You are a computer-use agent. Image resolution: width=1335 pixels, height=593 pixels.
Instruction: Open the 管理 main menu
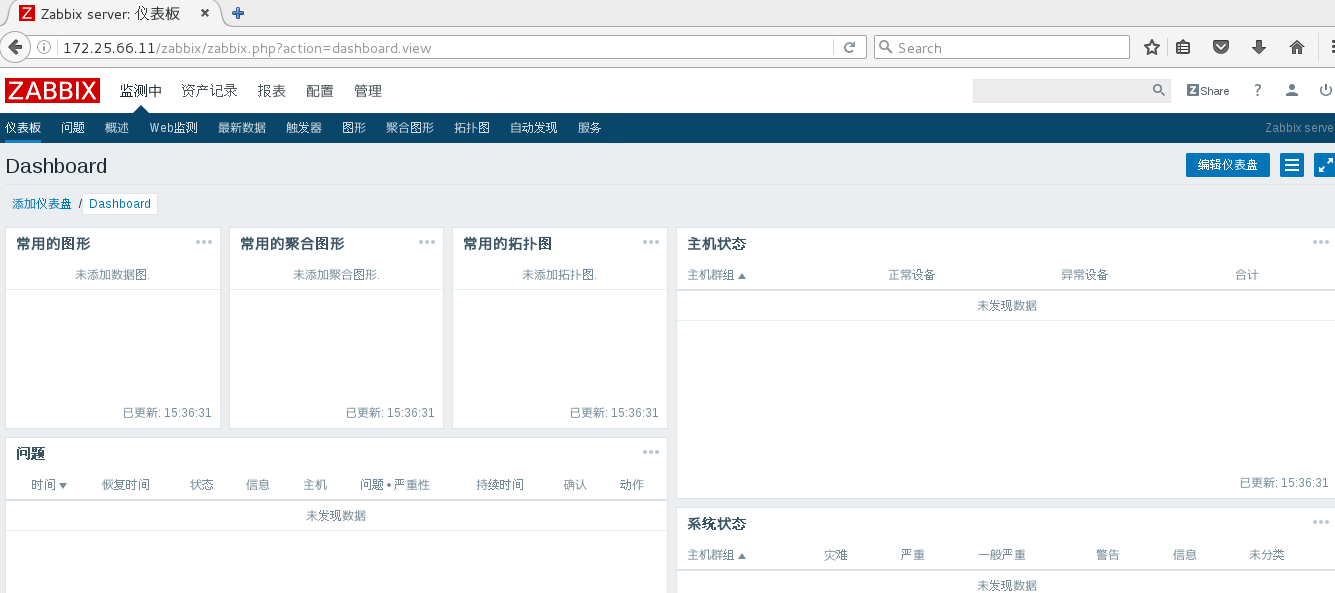368,91
